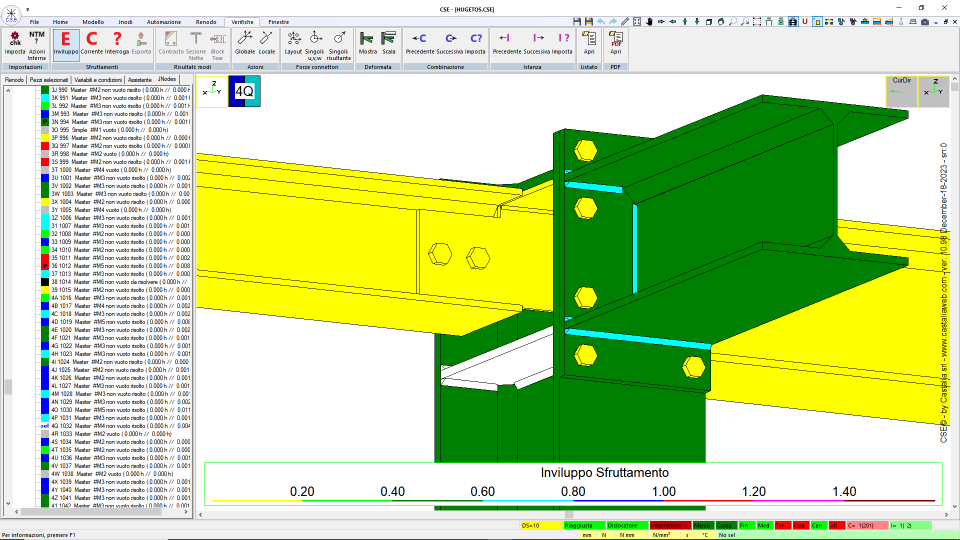The height and width of the screenshot is (540, 960).
Task: Switch to the Modello ribbon tab
Action: coord(93,22)
